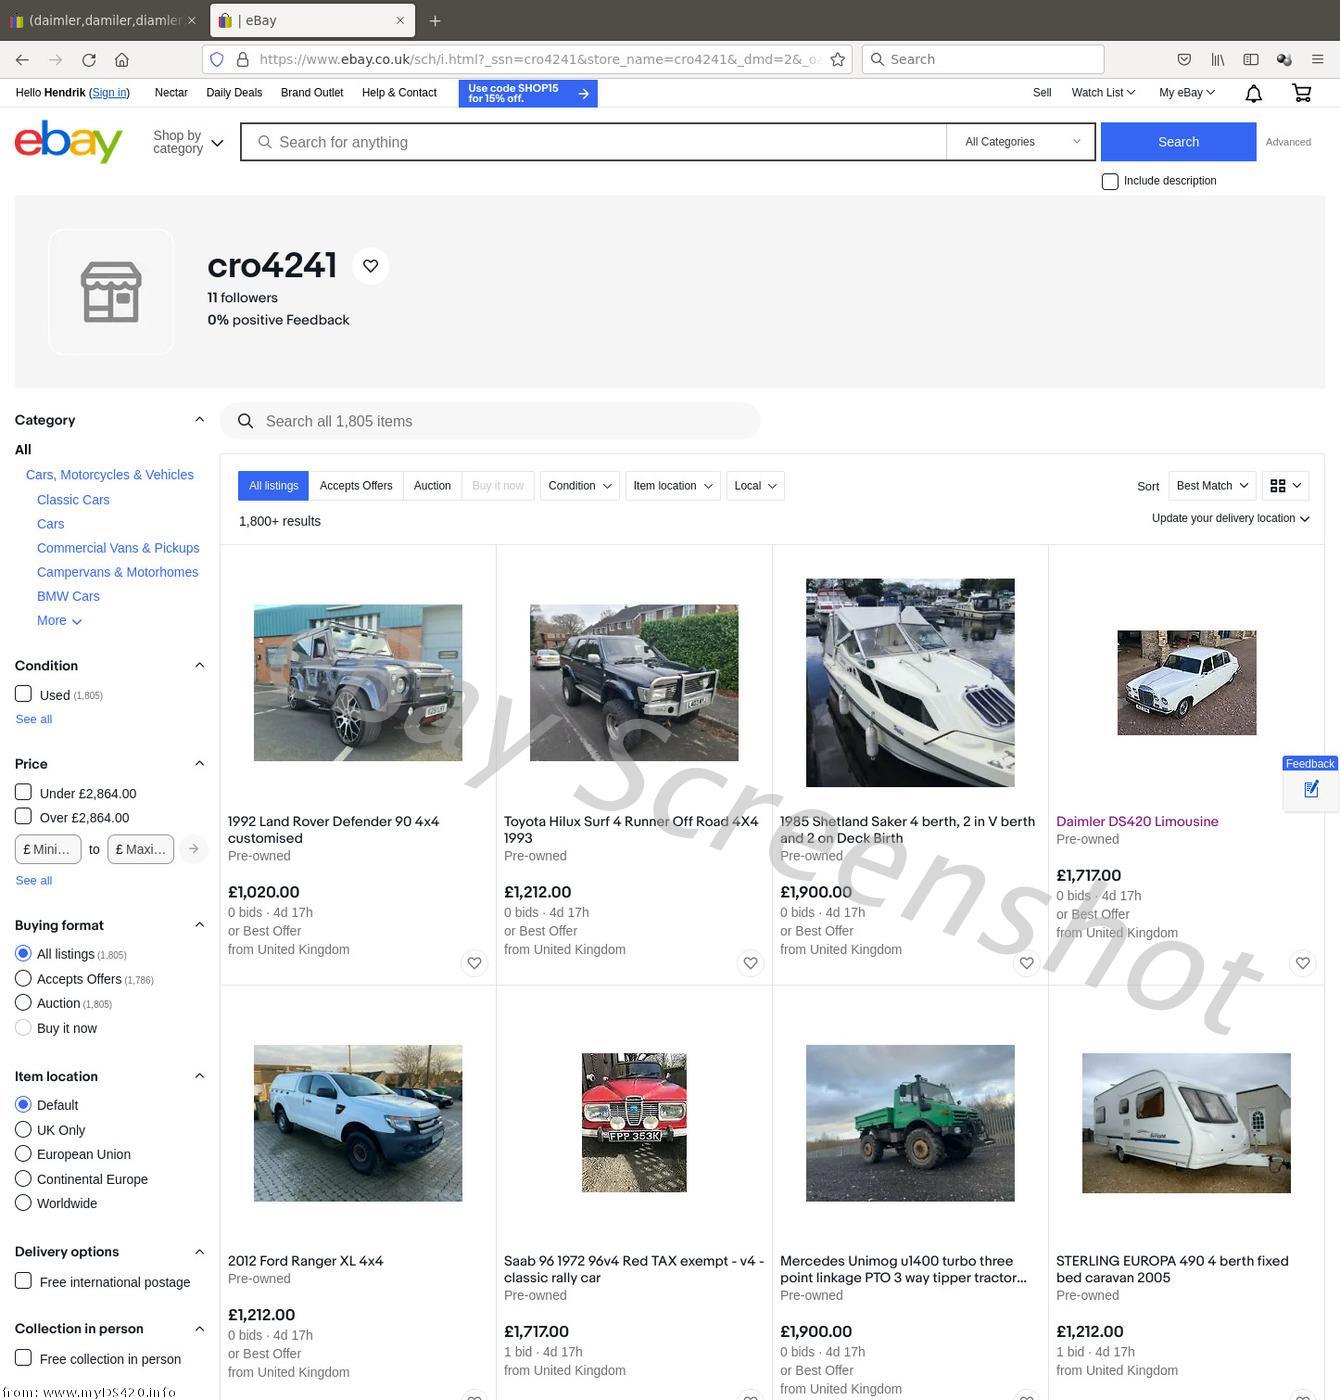
Task: Expand More categories in sidebar
Action: coord(59,621)
